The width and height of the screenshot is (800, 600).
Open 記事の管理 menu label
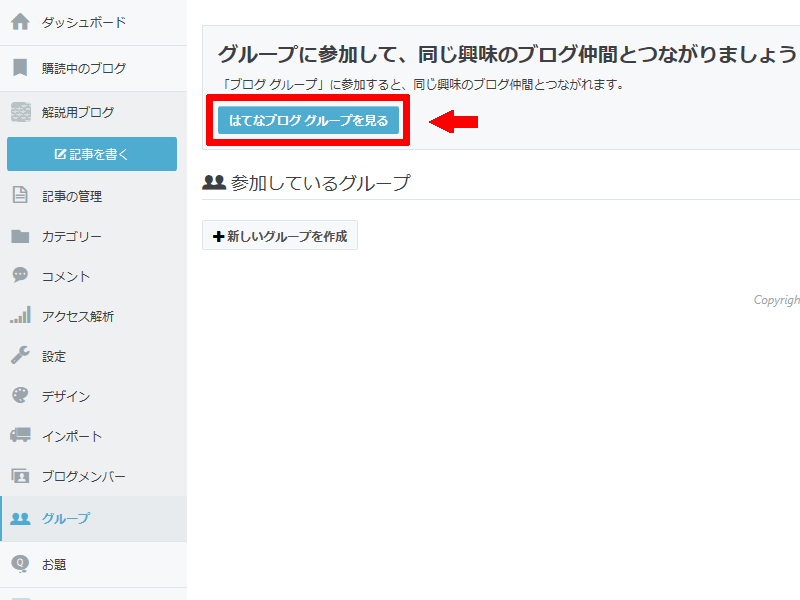pyautogui.click(x=72, y=196)
